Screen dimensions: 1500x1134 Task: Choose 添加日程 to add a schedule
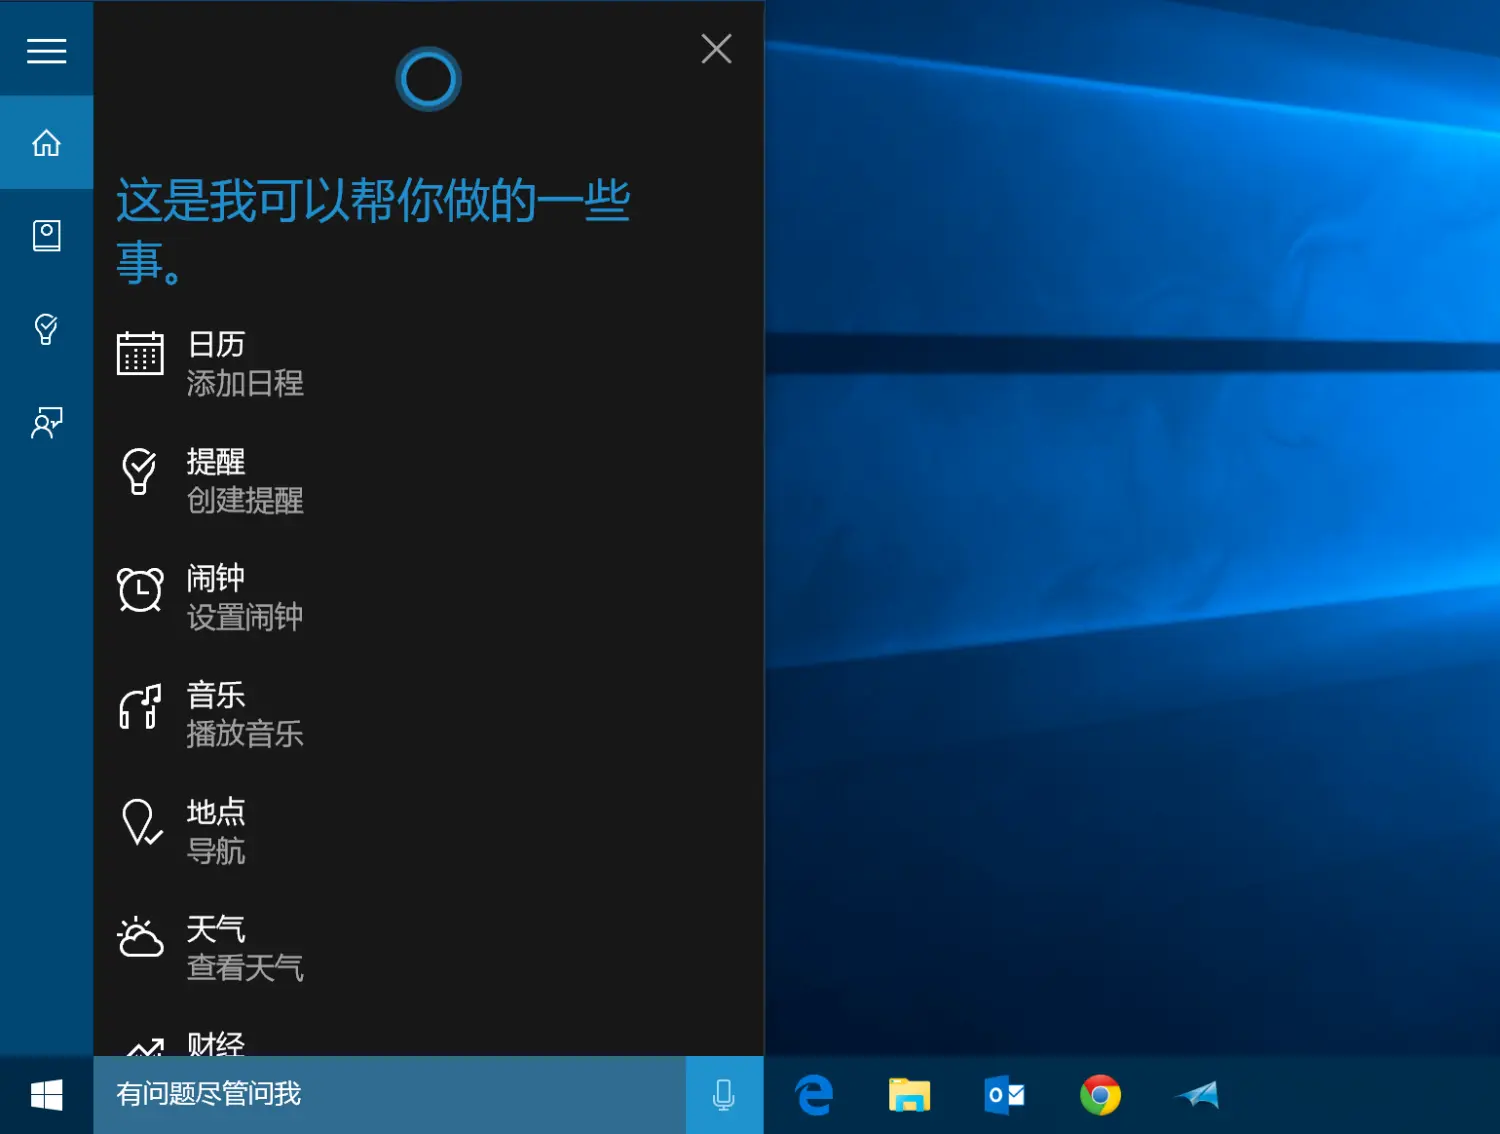[245, 383]
